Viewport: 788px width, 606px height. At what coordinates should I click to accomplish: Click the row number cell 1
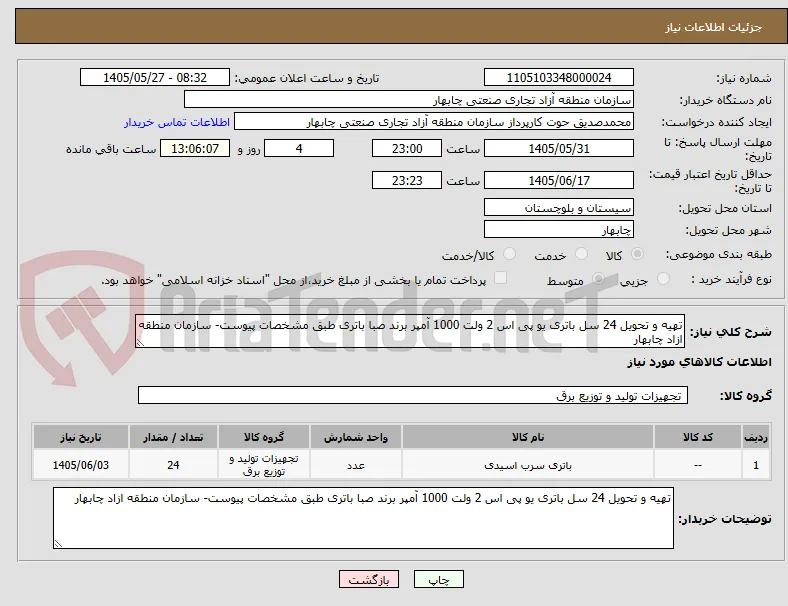[x=756, y=465]
